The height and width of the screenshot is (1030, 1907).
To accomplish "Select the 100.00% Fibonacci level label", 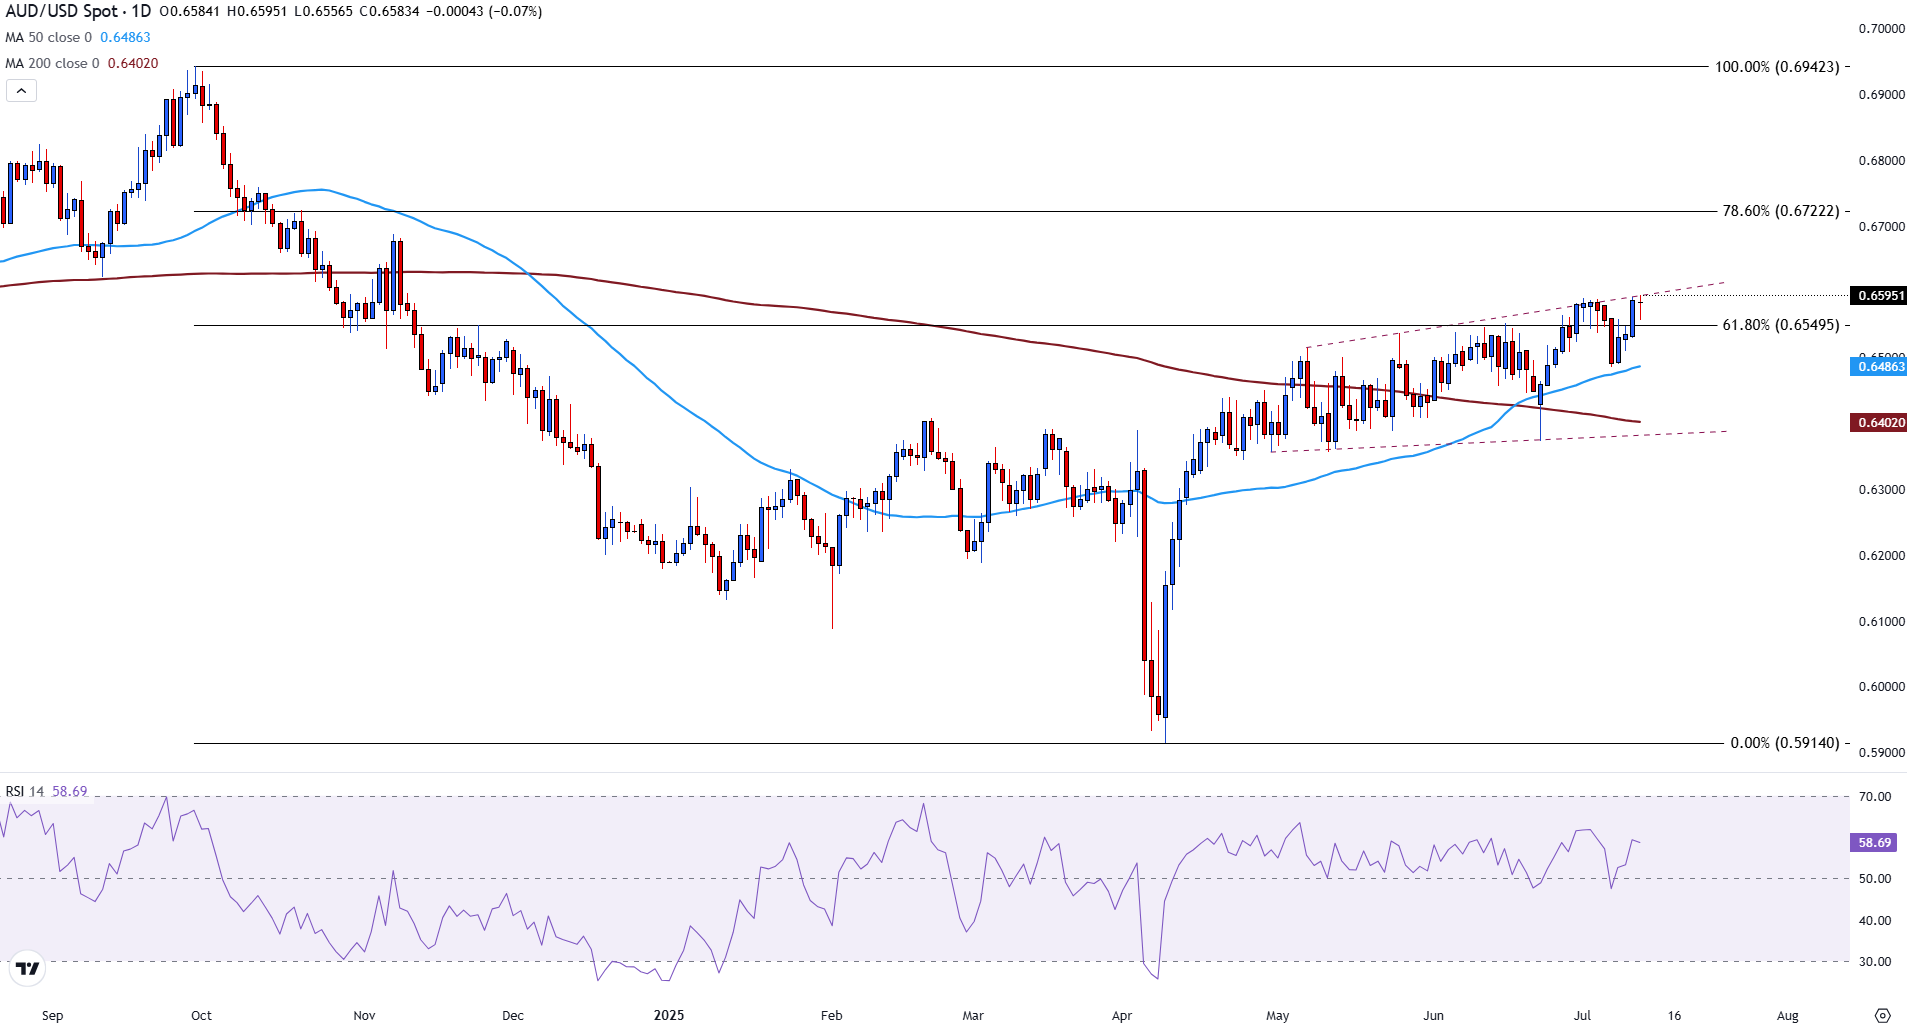I will (x=1776, y=67).
